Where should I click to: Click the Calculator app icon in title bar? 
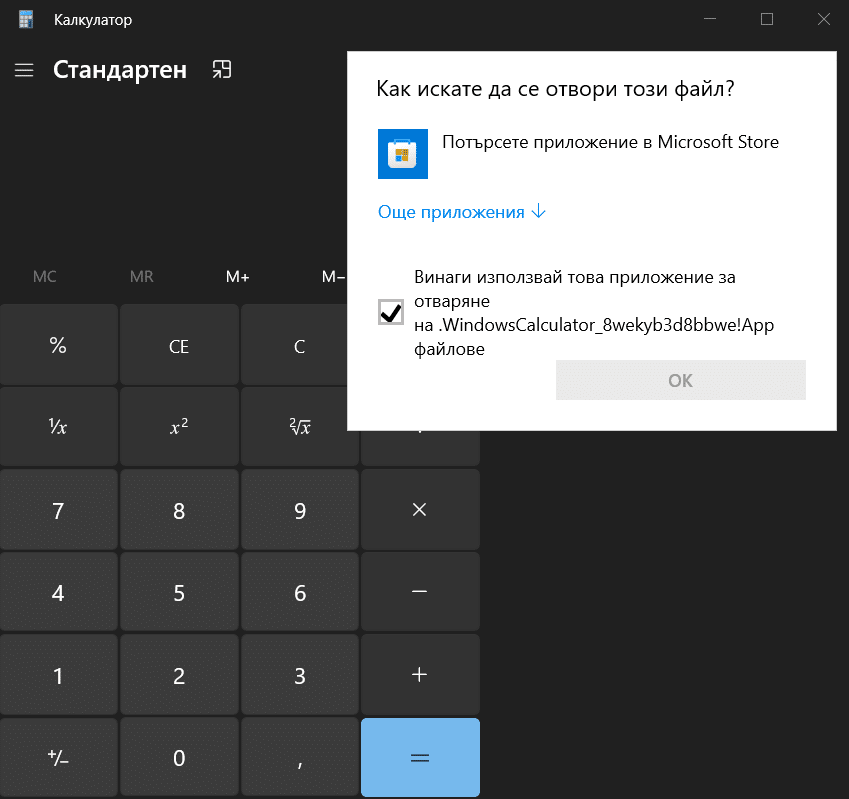point(25,19)
